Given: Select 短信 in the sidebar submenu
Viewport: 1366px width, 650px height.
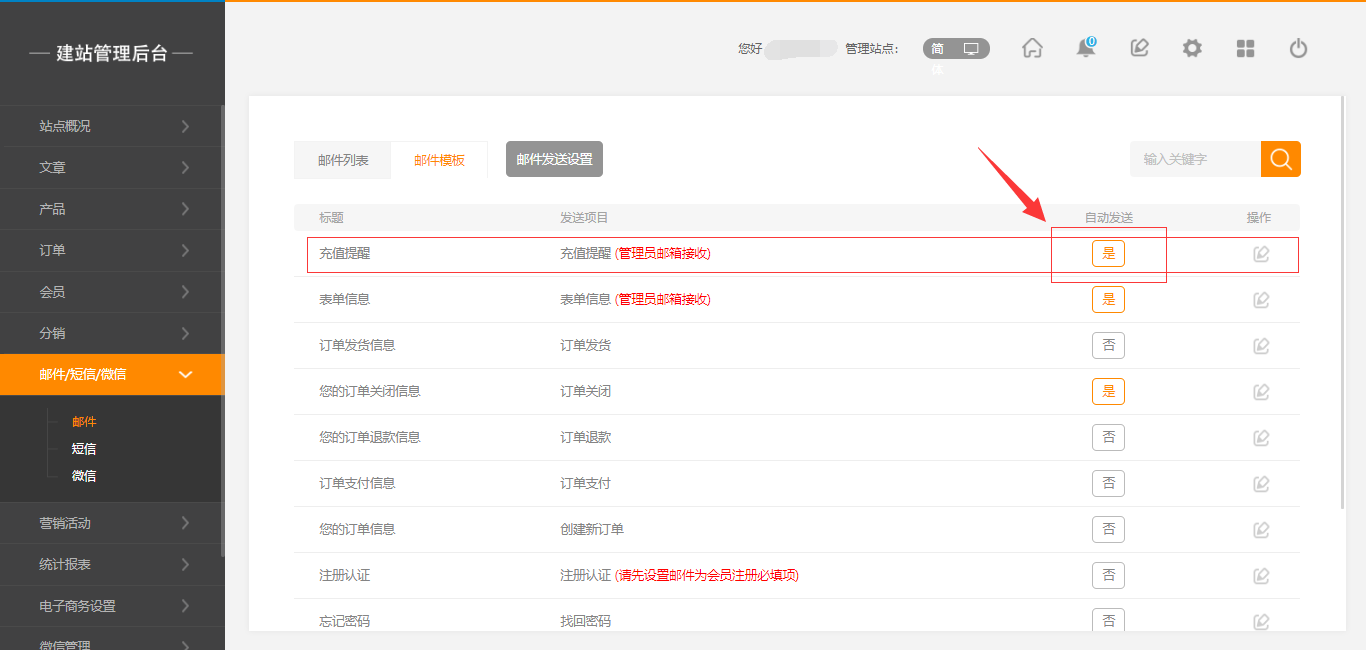Looking at the screenshot, I should pos(84,449).
